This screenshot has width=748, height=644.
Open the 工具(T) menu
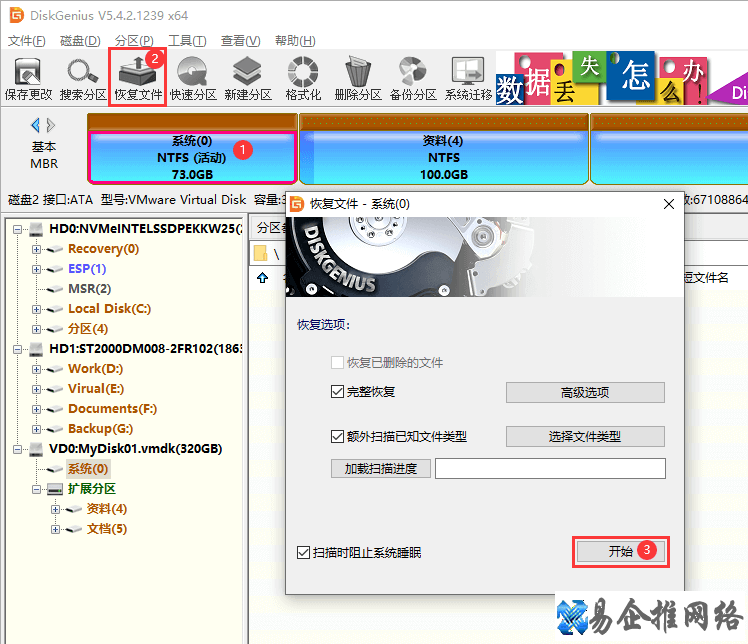tap(186, 41)
